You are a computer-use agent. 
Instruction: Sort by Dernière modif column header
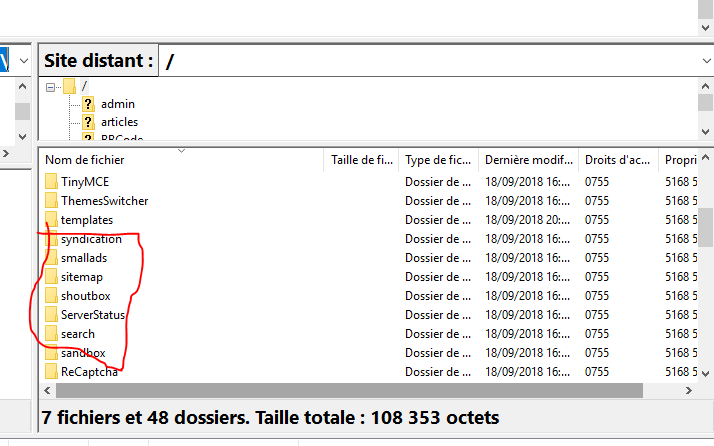pyautogui.click(x=528, y=160)
